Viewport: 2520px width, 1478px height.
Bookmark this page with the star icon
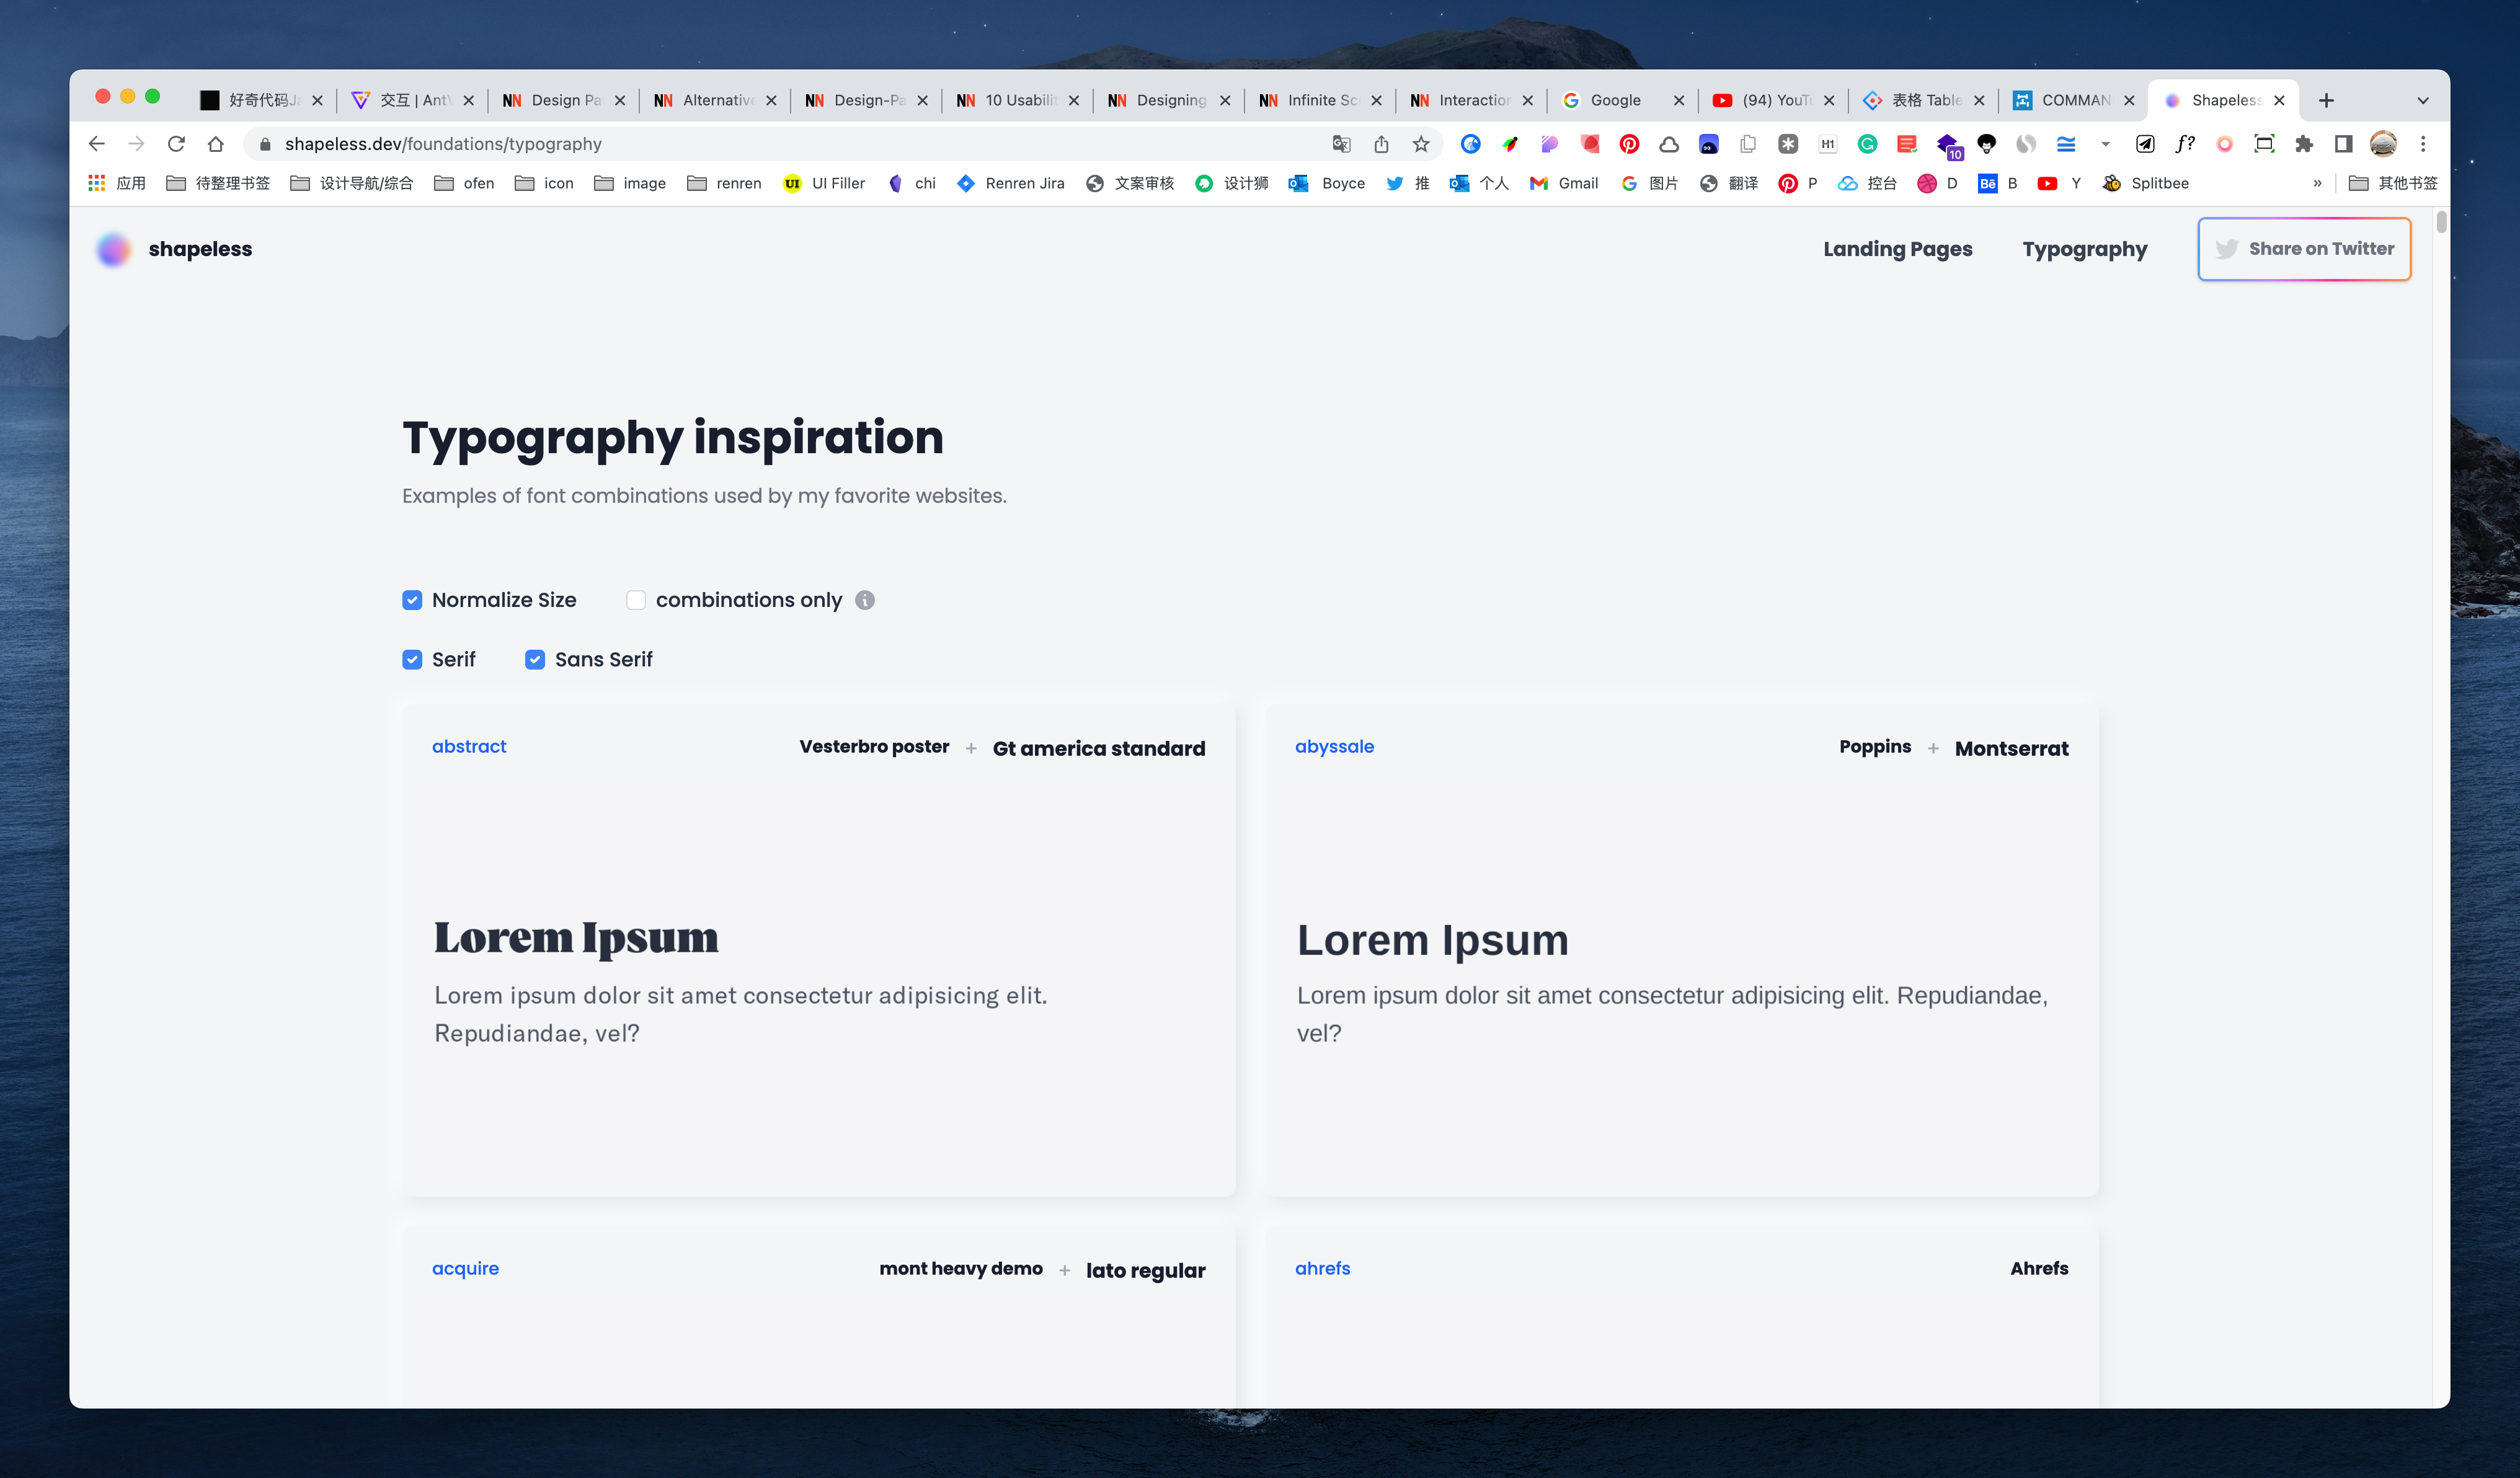pyautogui.click(x=1420, y=144)
